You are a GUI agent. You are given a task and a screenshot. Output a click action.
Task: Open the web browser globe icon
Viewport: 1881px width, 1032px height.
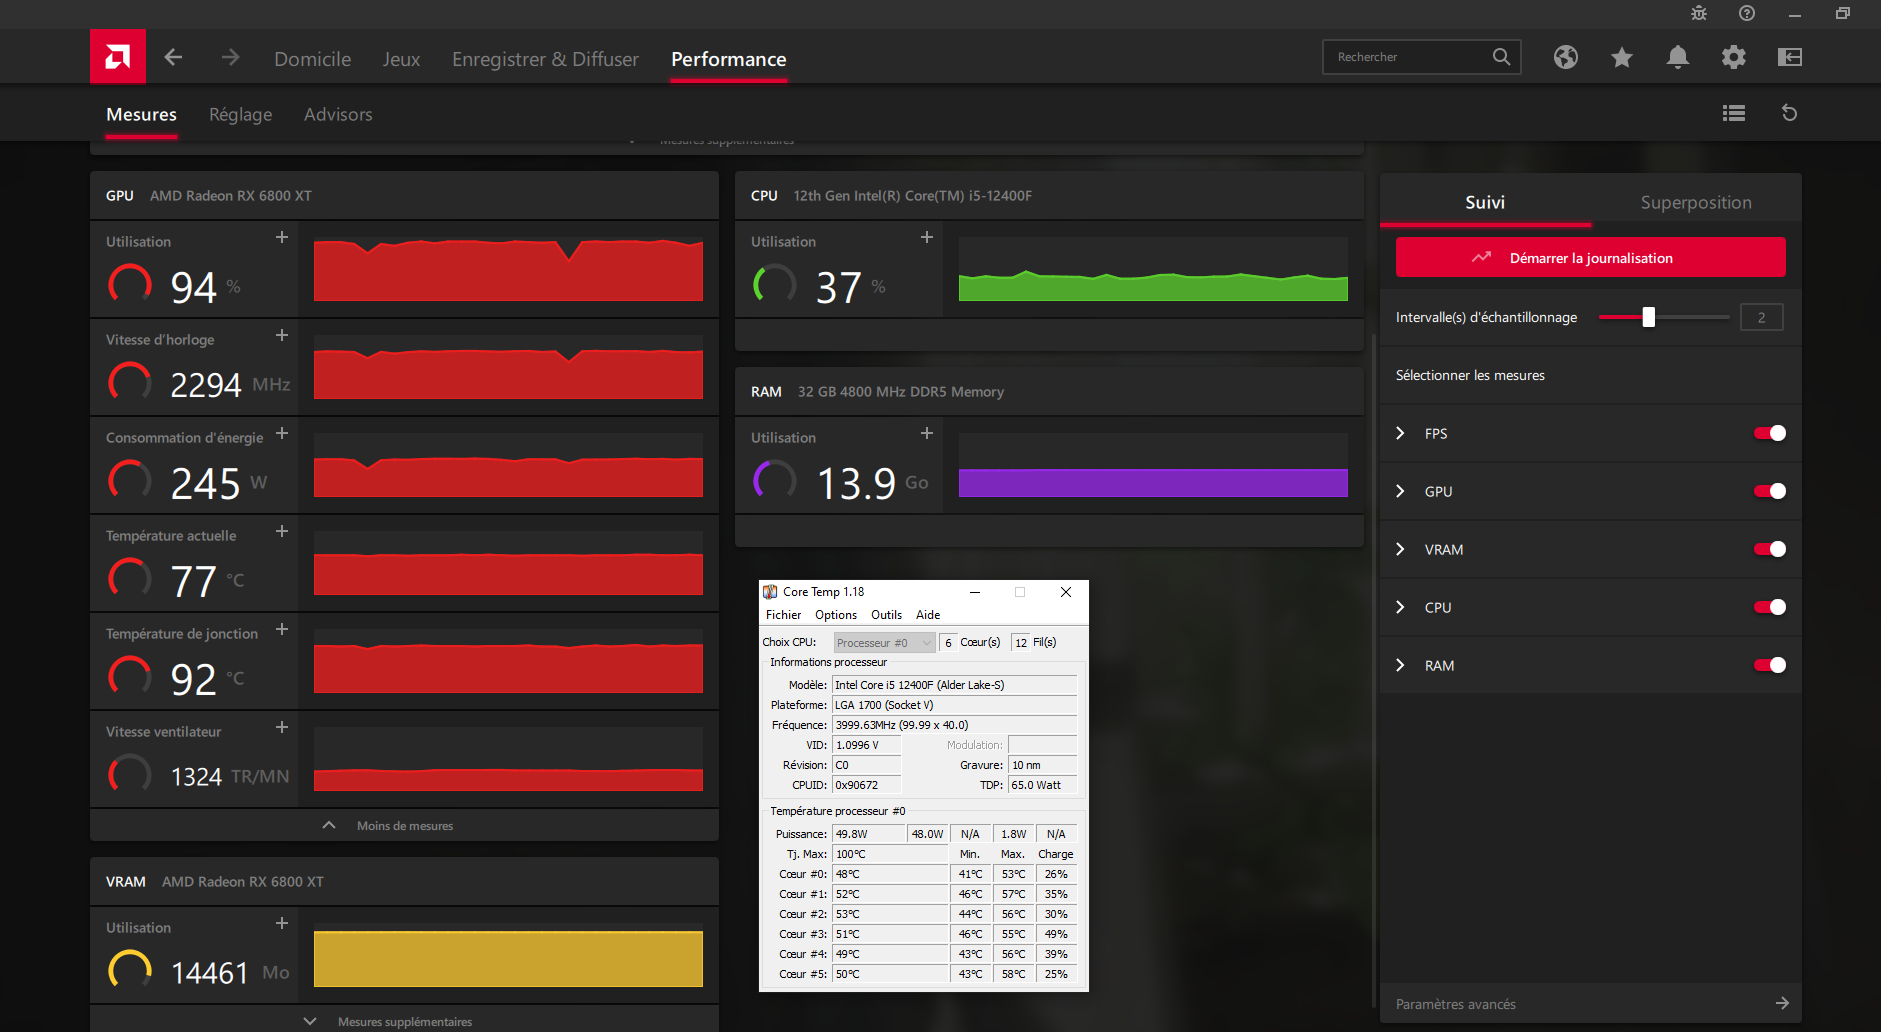click(1566, 57)
